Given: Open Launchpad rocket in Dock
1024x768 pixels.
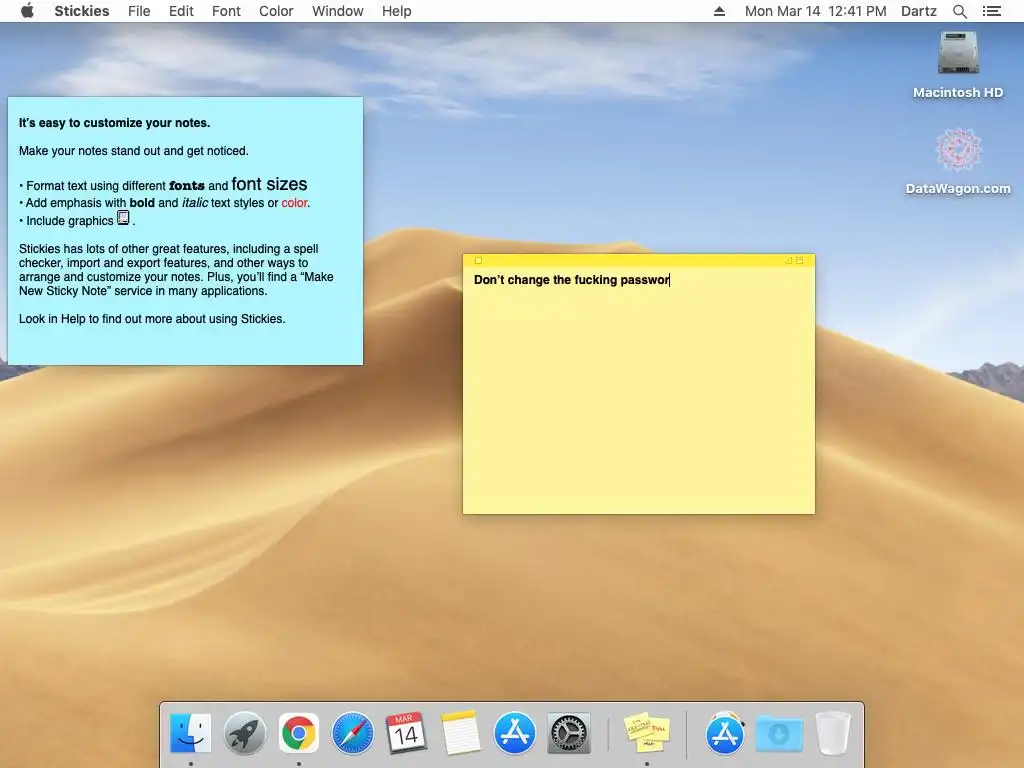Looking at the screenshot, I should point(244,733).
